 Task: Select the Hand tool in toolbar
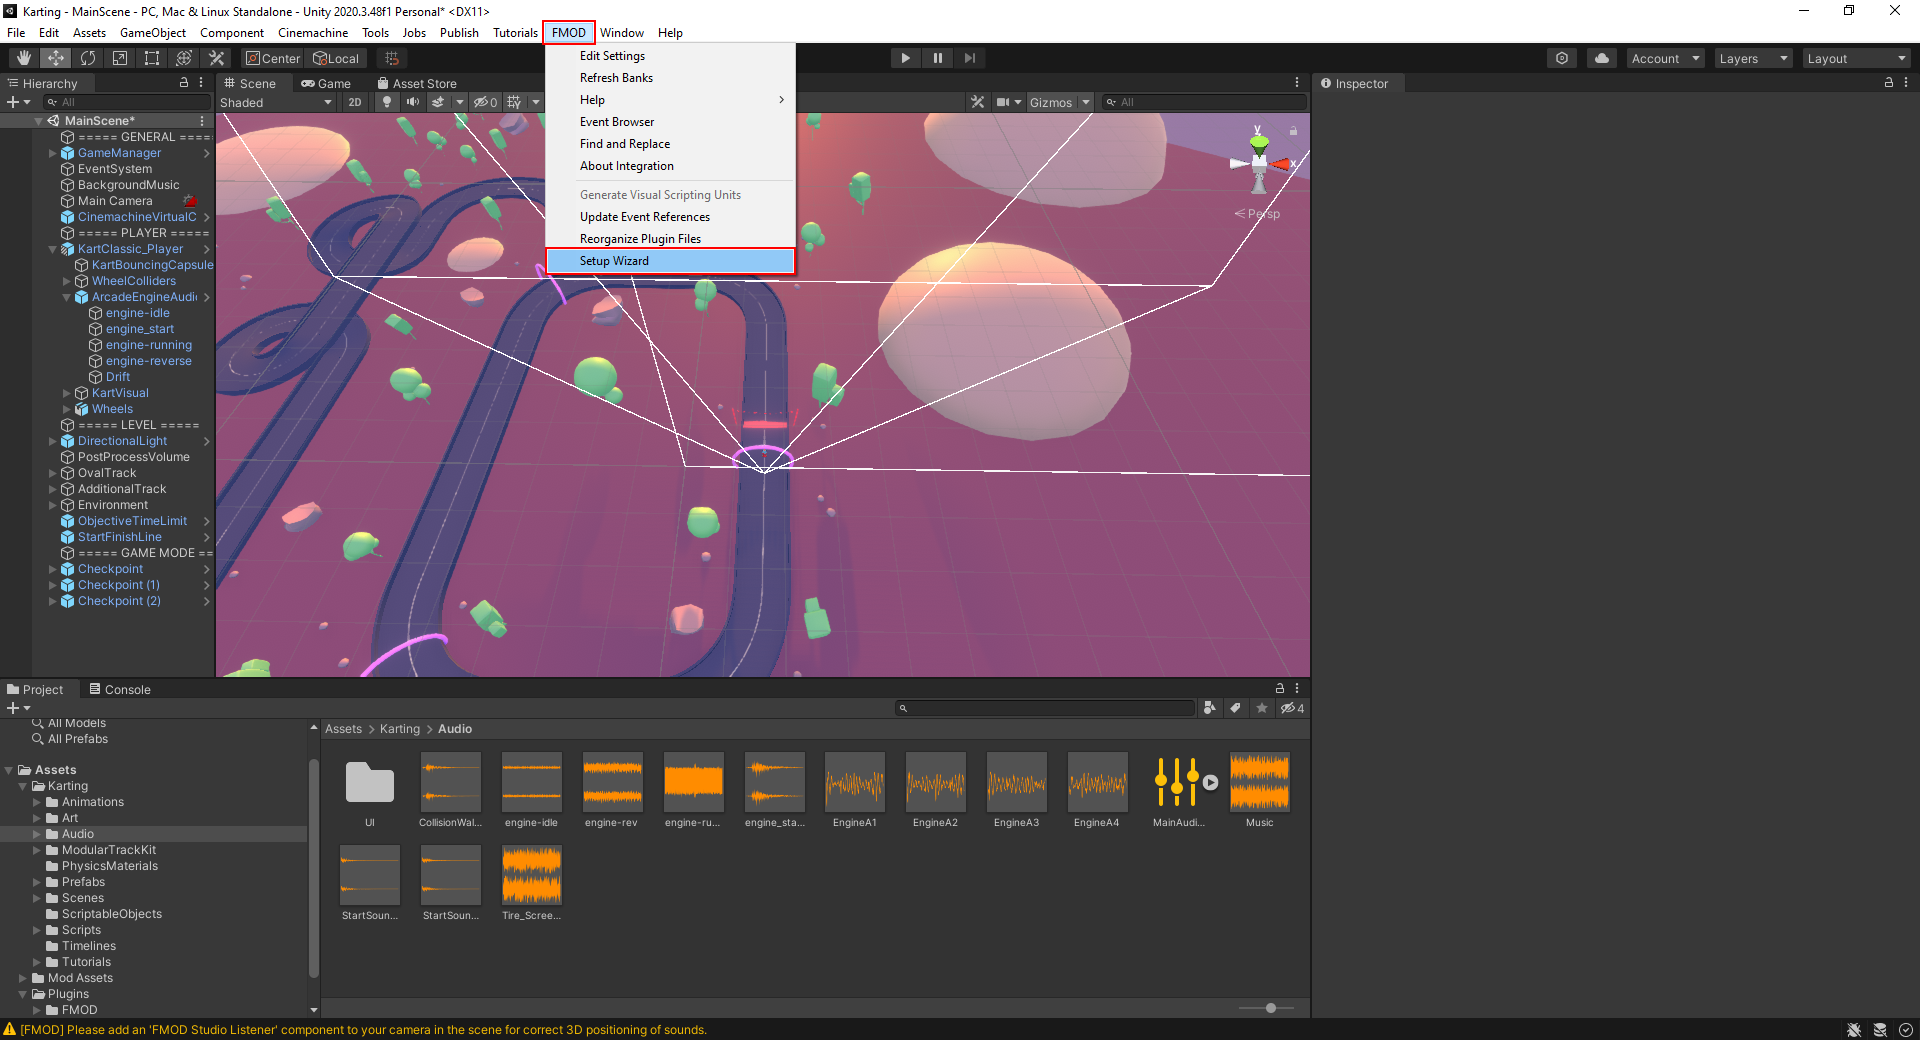(24, 58)
